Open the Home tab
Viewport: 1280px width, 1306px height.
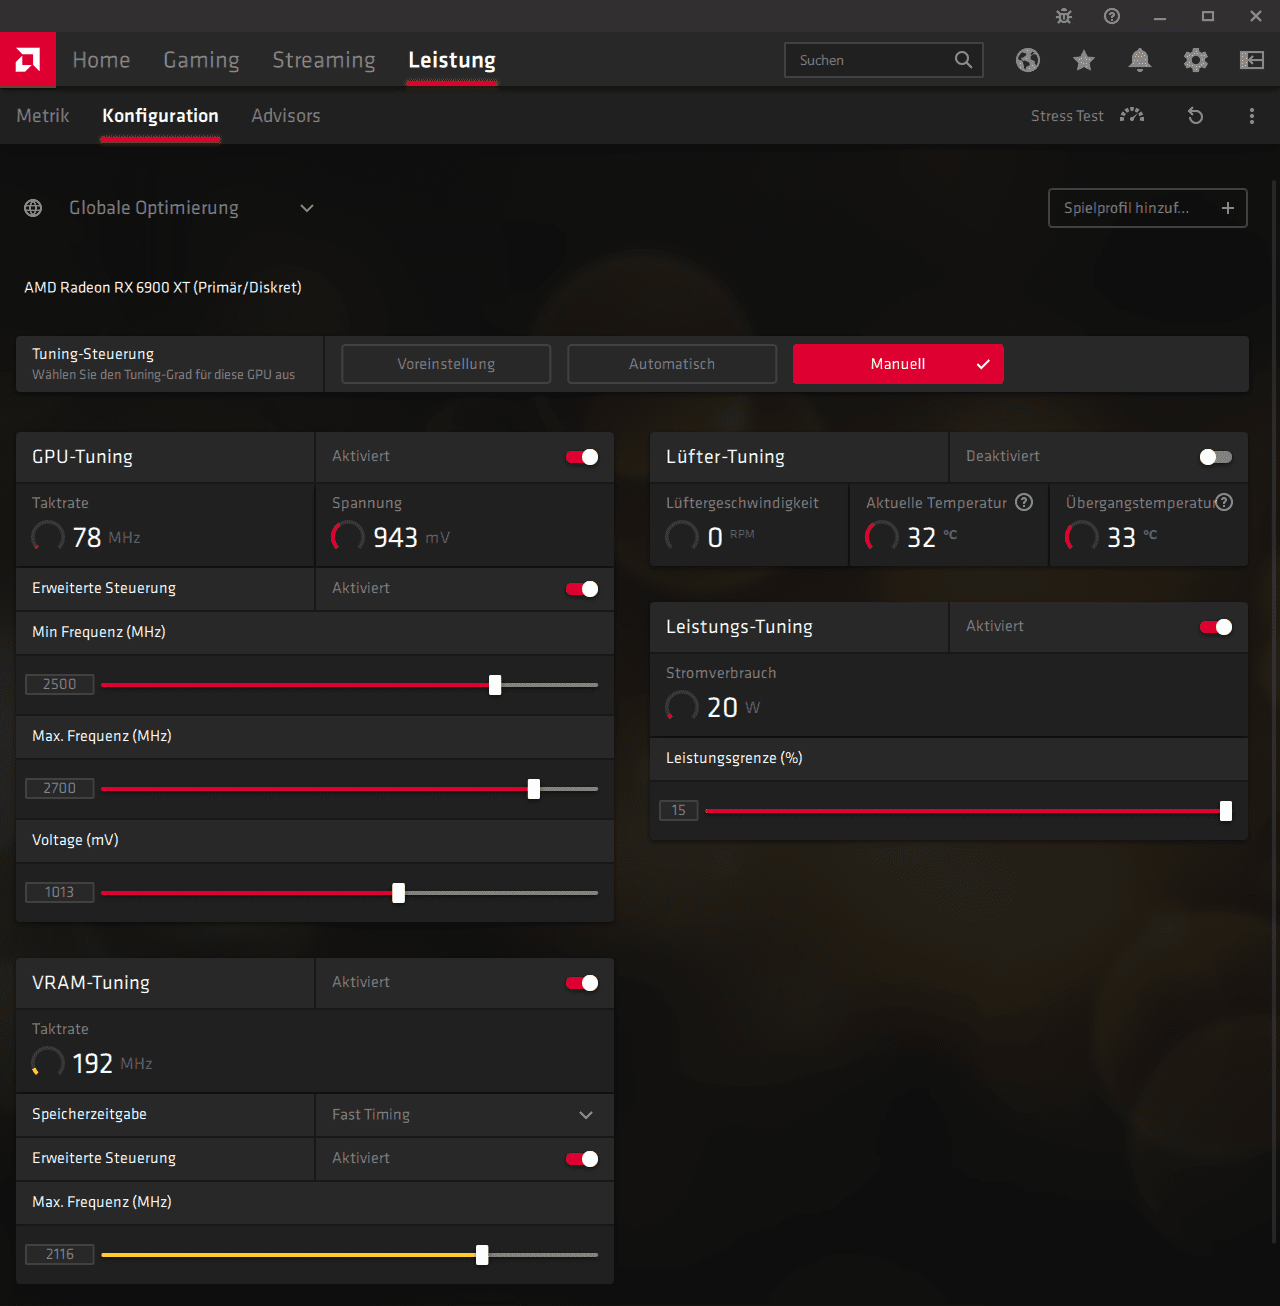point(101,60)
